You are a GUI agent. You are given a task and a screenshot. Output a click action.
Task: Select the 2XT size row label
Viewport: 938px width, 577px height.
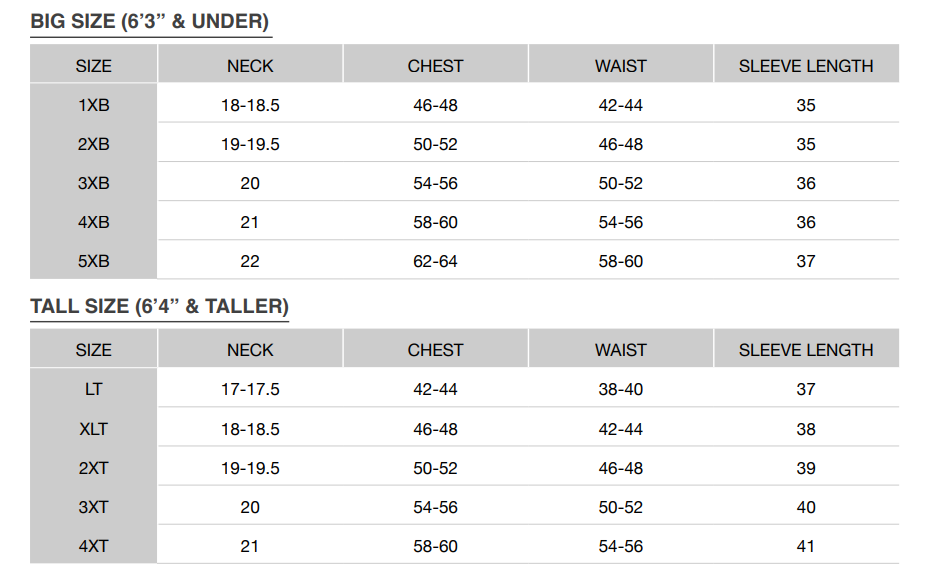94,468
